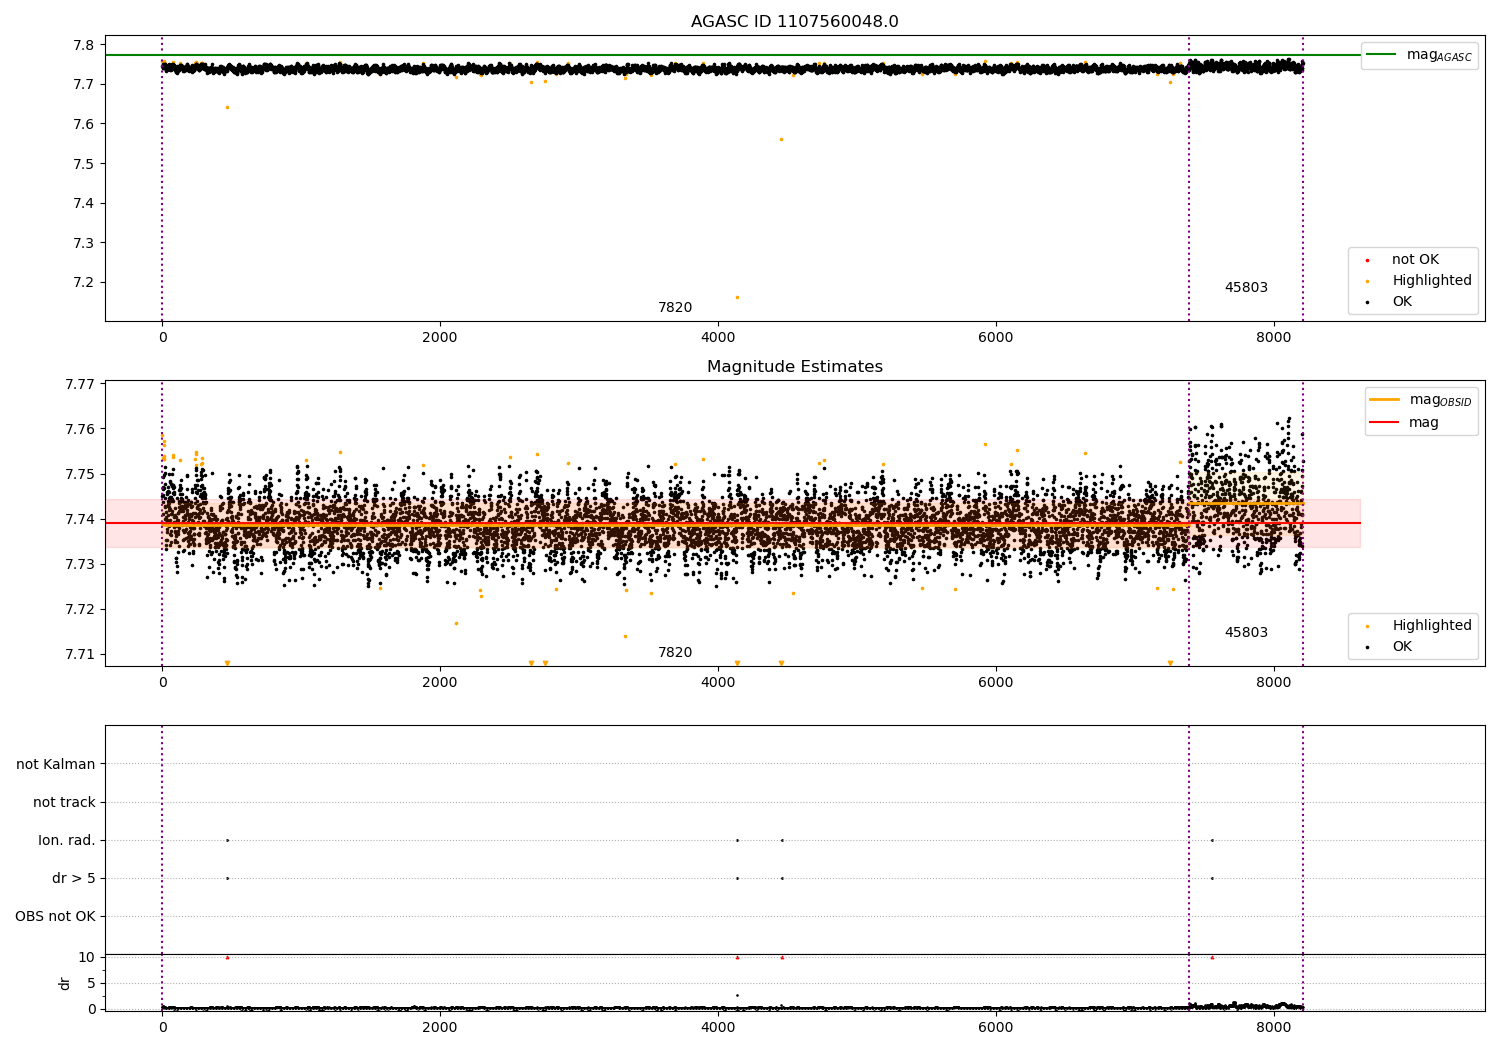Image resolution: width=1500 pixels, height=1050 pixels.
Task: Select "Highlighted" in the top plot legend
Action: (x=1431, y=281)
